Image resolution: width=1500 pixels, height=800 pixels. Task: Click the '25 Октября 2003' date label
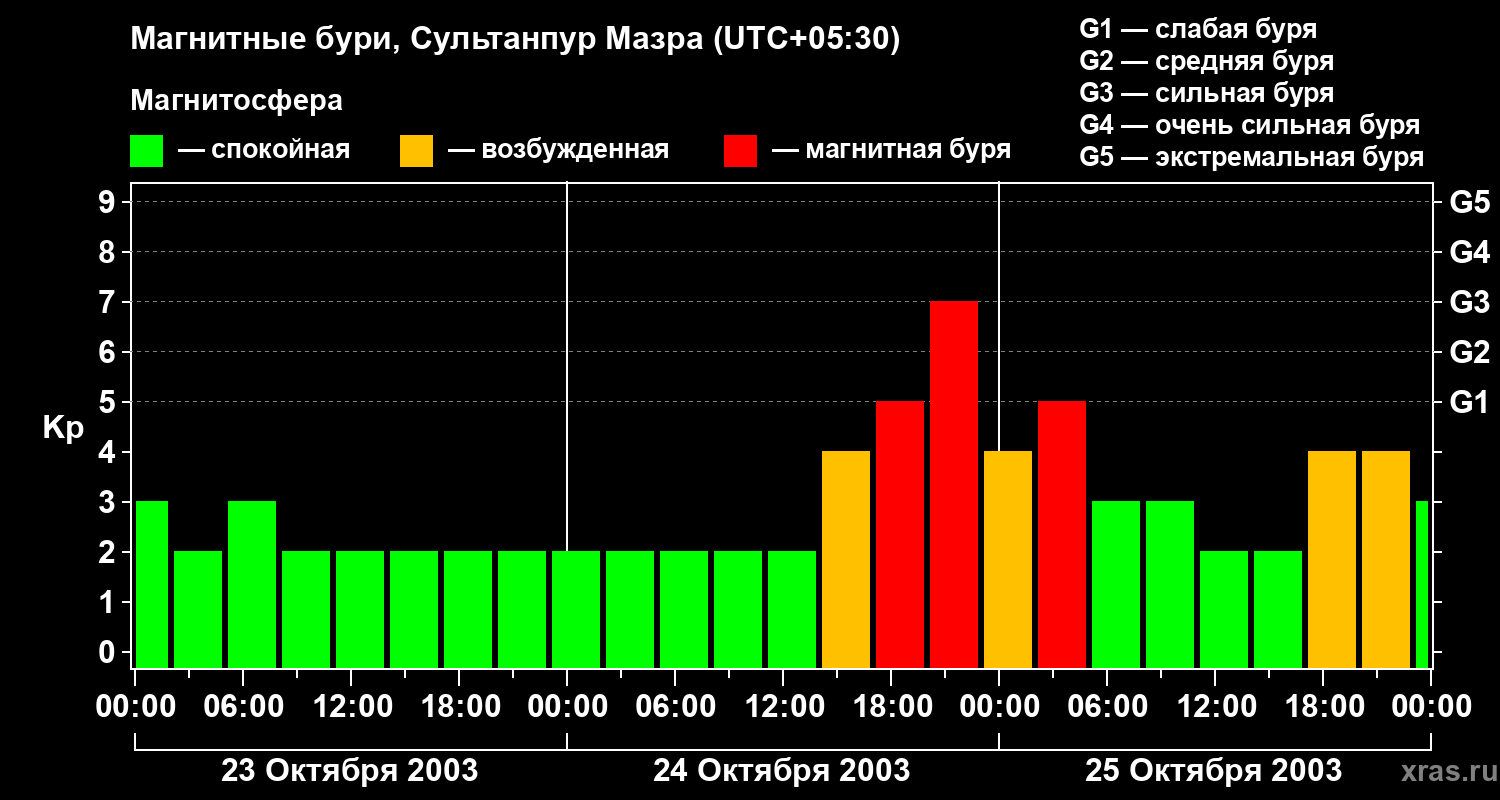pyautogui.click(x=1213, y=771)
